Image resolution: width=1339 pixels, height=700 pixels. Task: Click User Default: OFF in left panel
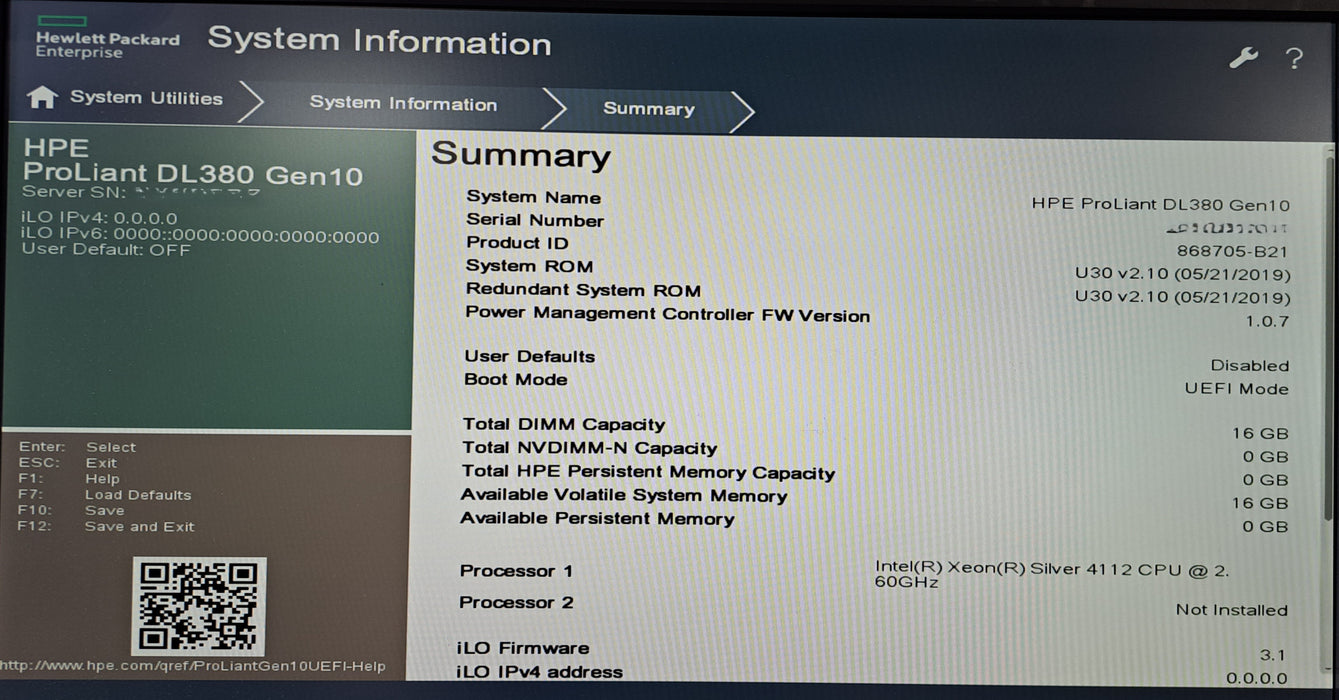coord(106,250)
